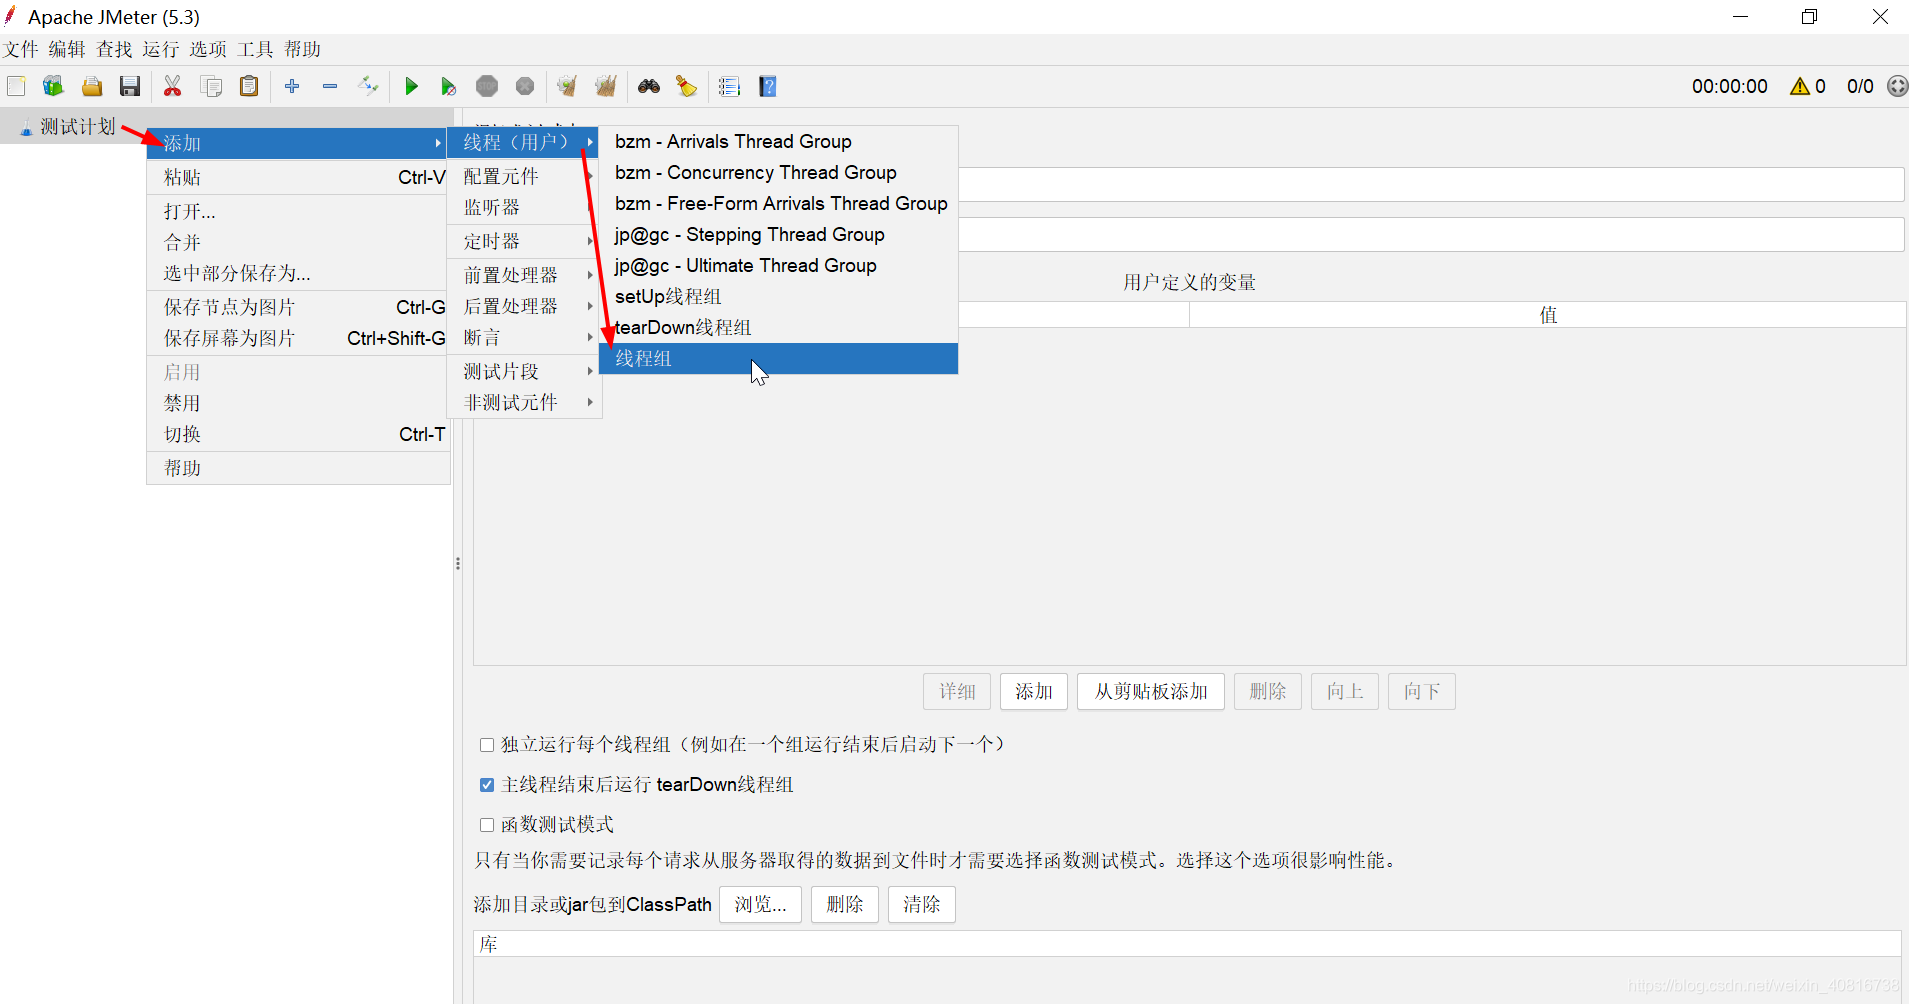Expand 定时器 submenu
This screenshot has width=1909, height=1004.
pos(522,241)
